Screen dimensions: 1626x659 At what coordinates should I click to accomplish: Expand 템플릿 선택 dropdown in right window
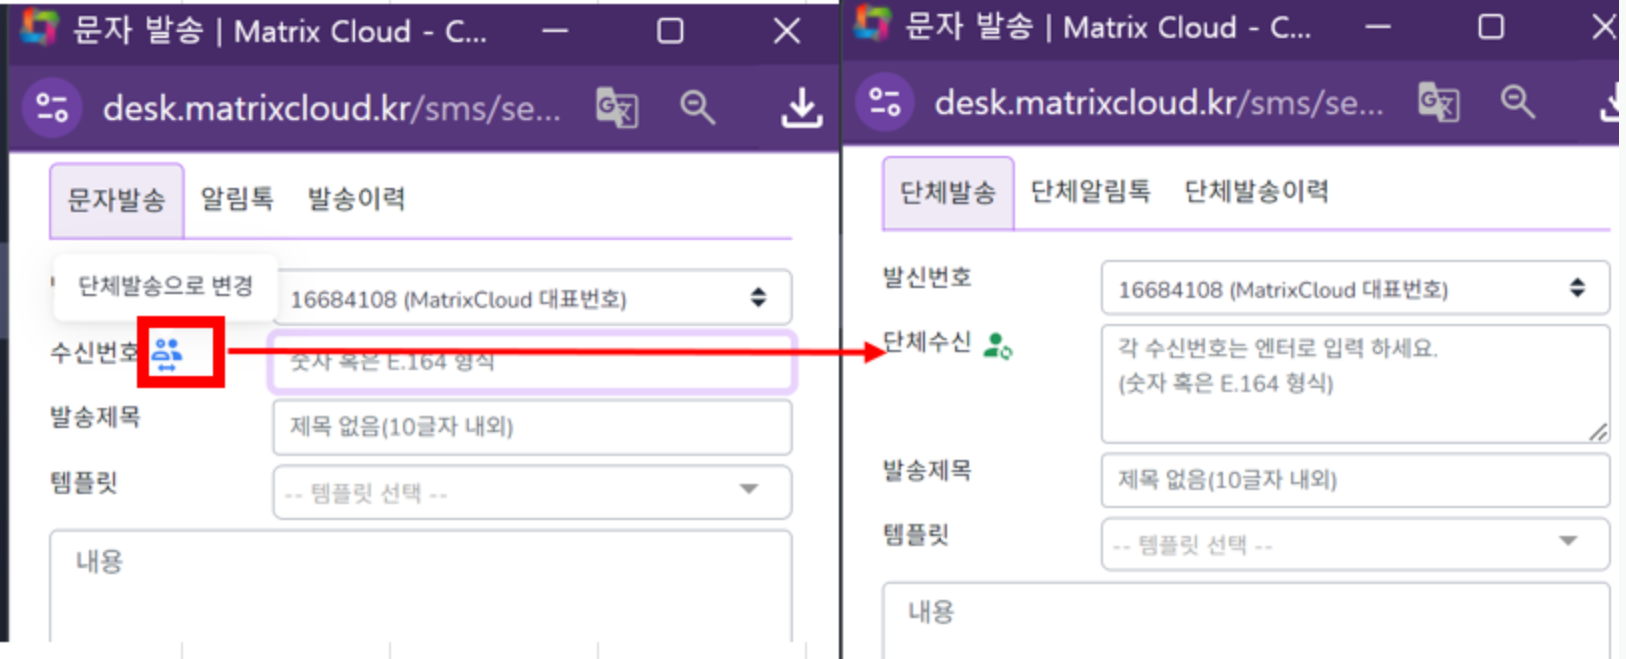[1354, 544]
